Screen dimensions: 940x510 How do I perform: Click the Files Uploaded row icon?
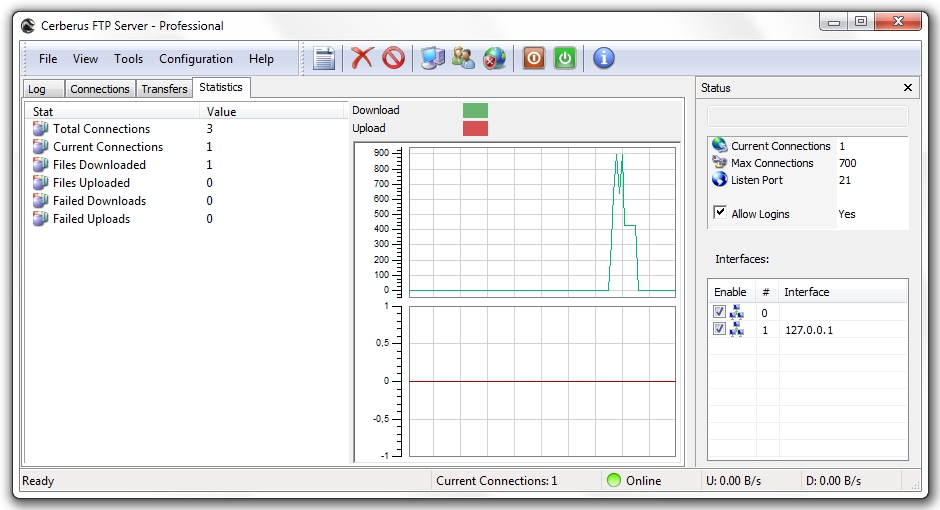(x=40, y=182)
